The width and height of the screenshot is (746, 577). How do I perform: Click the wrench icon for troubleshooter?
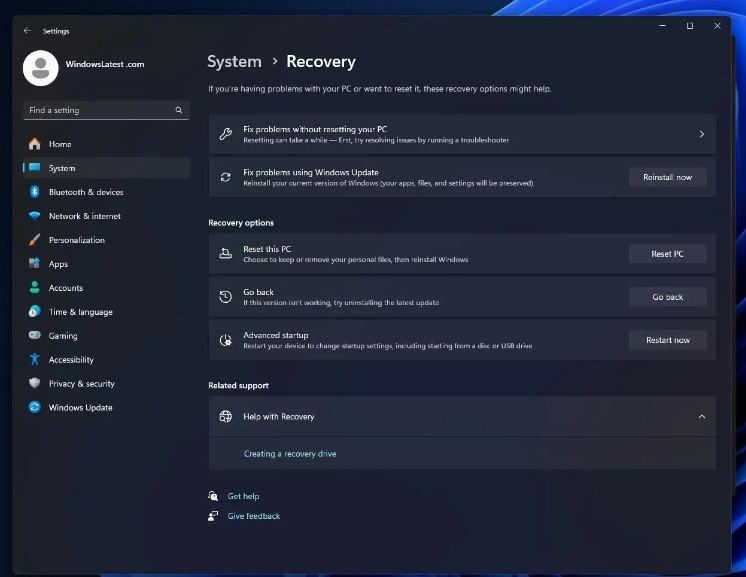point(226,134)
